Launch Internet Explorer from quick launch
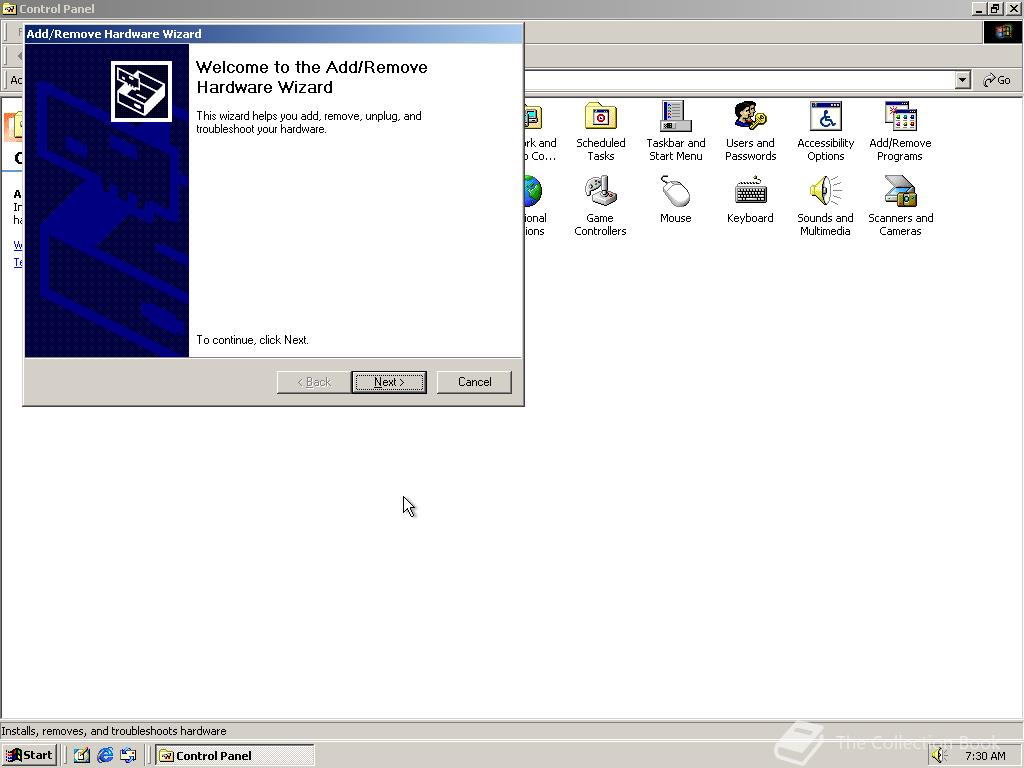Image resolution: width=1024 pixels, height=768 pixels. click(x=105, y=756)
